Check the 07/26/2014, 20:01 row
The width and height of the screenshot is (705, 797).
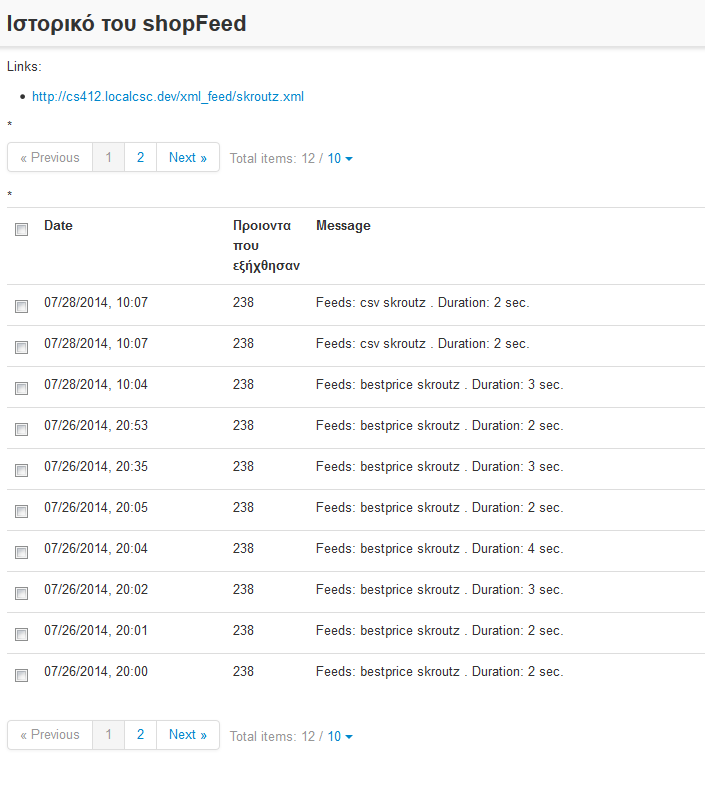click(21, 635)
